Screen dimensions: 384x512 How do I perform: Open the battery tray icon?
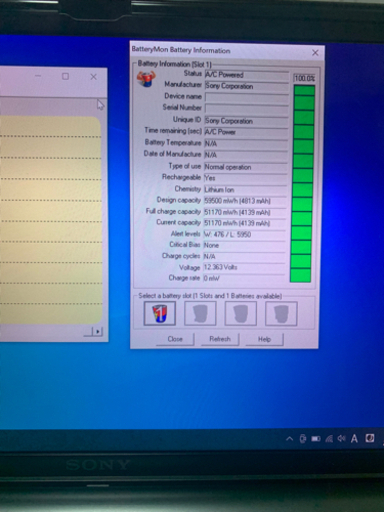pos(316,439)
